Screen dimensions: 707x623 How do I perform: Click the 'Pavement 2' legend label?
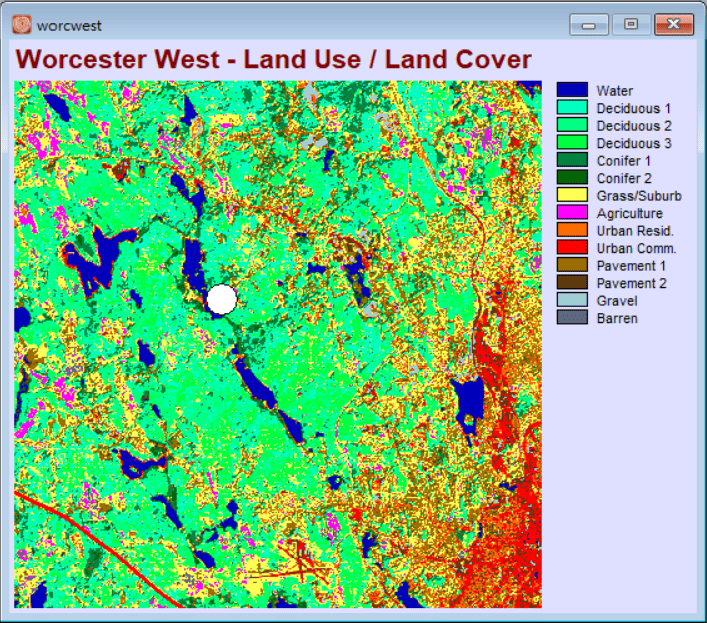[x=631, y=284]
